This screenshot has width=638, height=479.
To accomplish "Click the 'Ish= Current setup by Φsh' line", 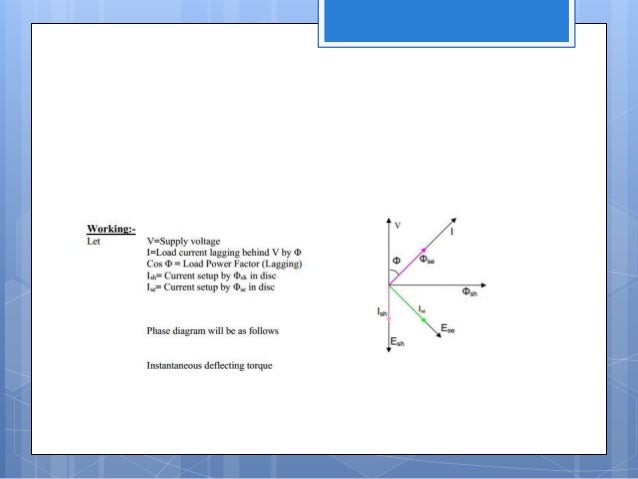I will (212, 276).
